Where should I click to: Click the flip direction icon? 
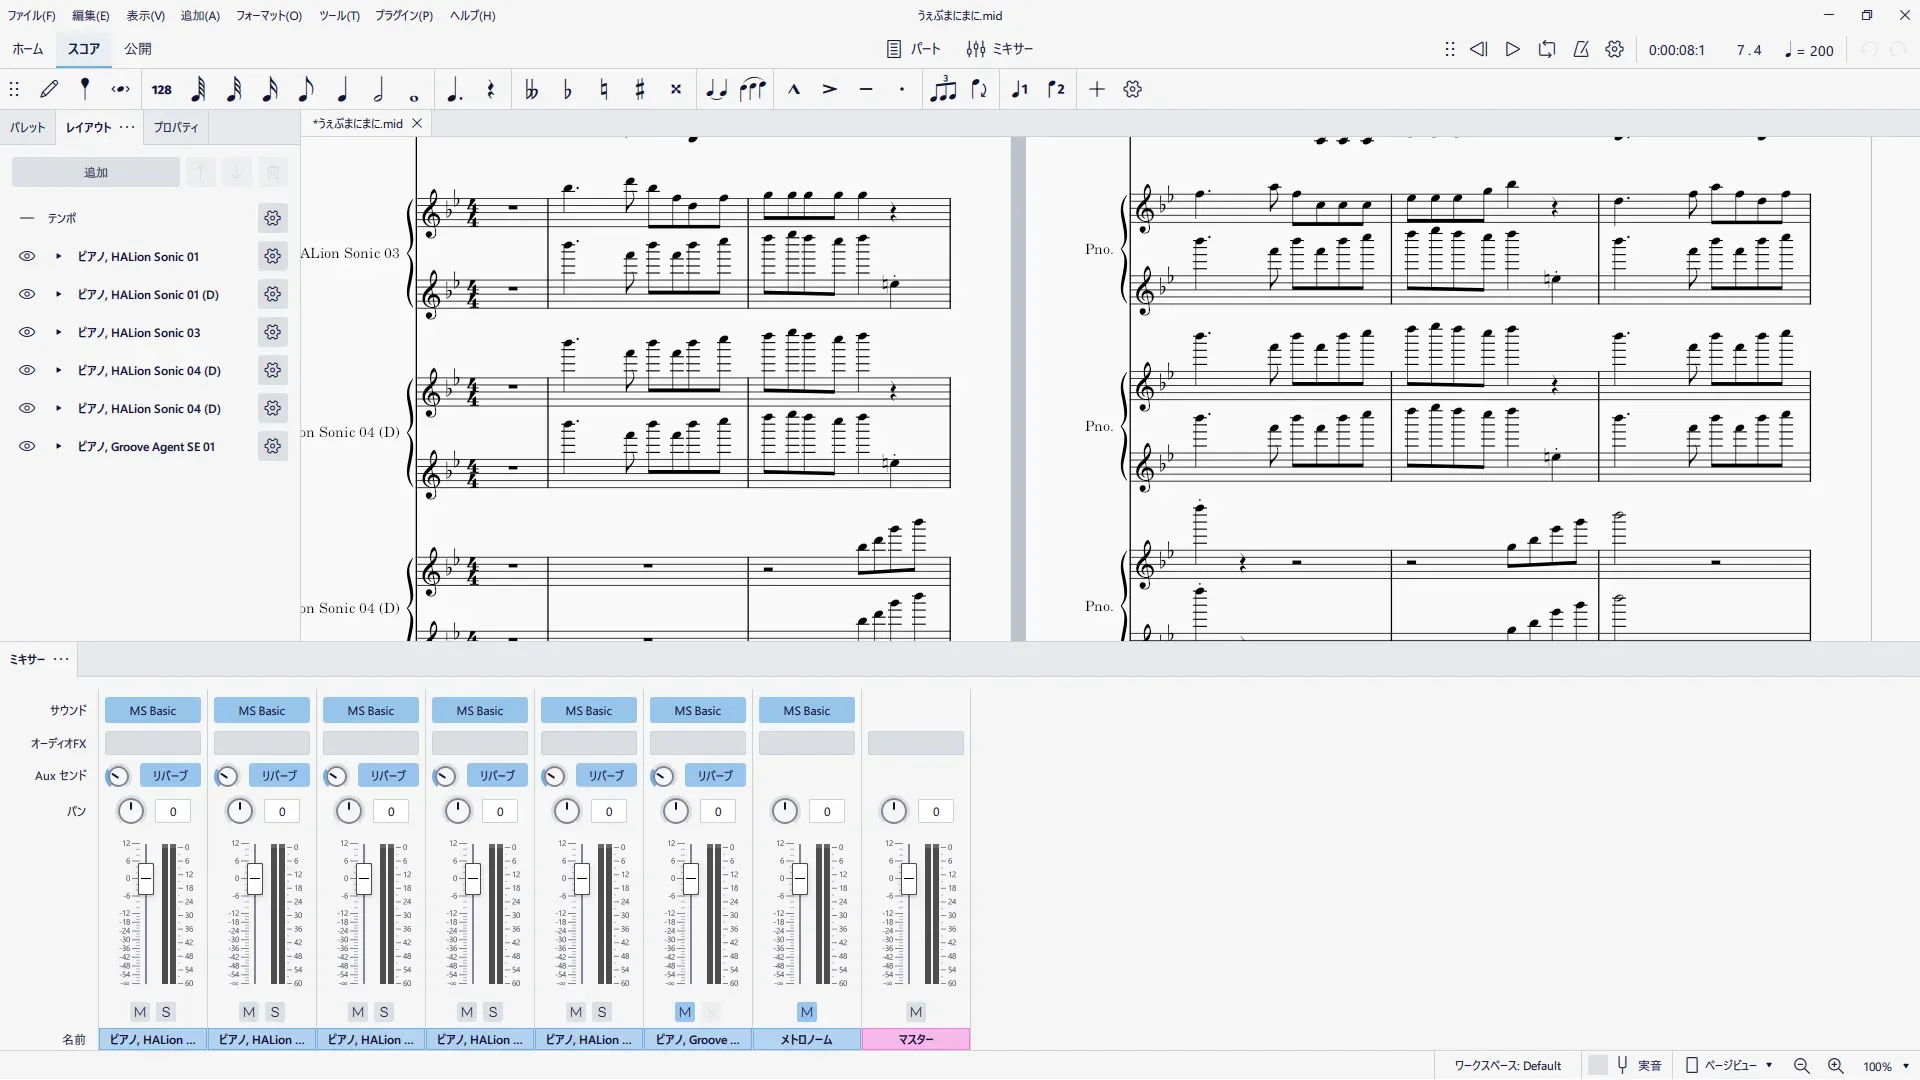click(979, 90)
